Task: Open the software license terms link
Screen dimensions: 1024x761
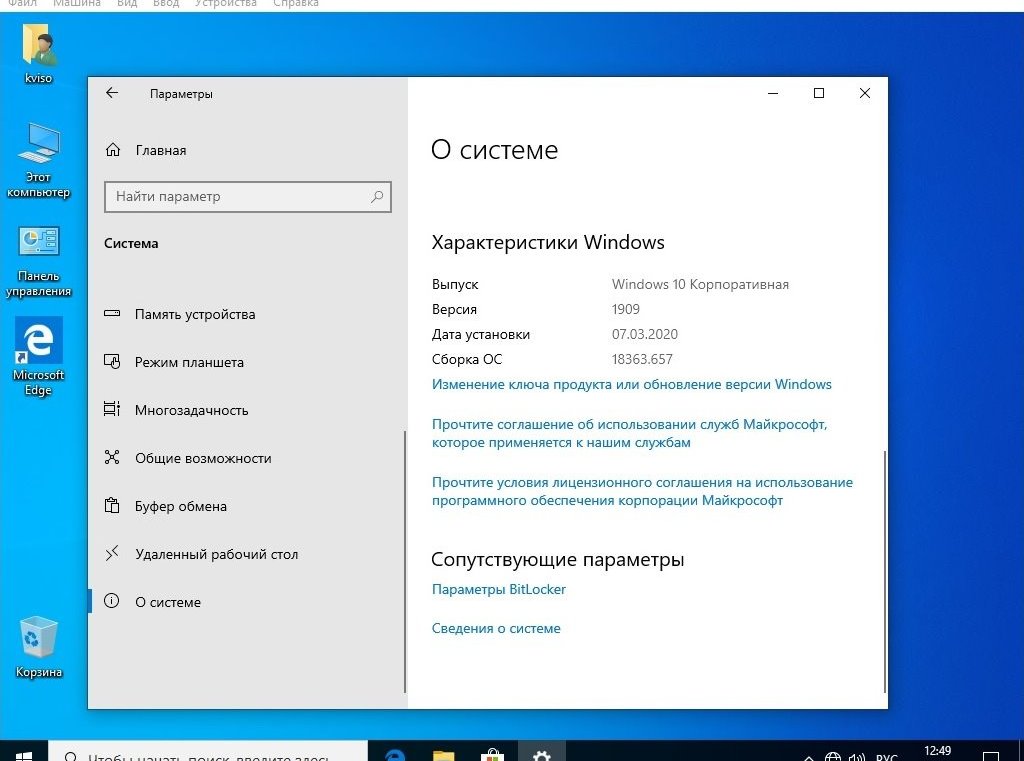Action: click(x=642, y=491)
